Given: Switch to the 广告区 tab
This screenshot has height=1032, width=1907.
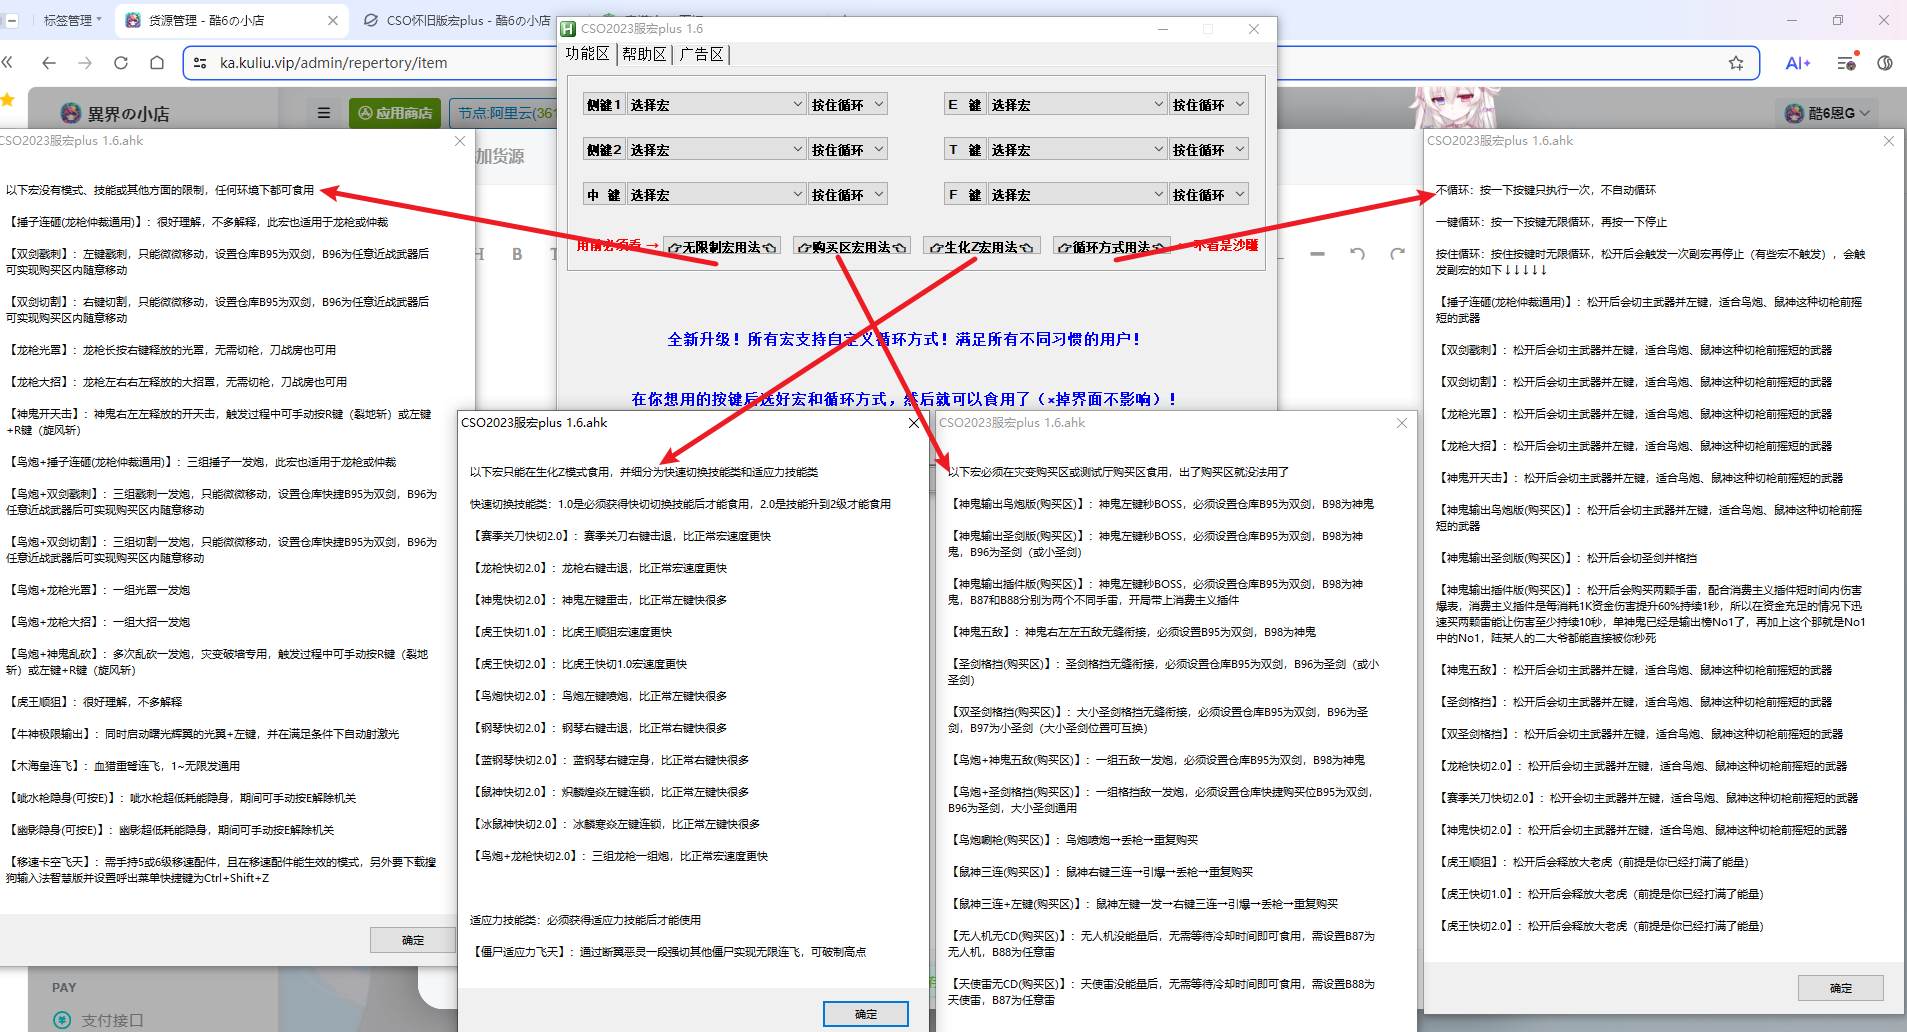Looking at the screenshot, I should (701, 54).
